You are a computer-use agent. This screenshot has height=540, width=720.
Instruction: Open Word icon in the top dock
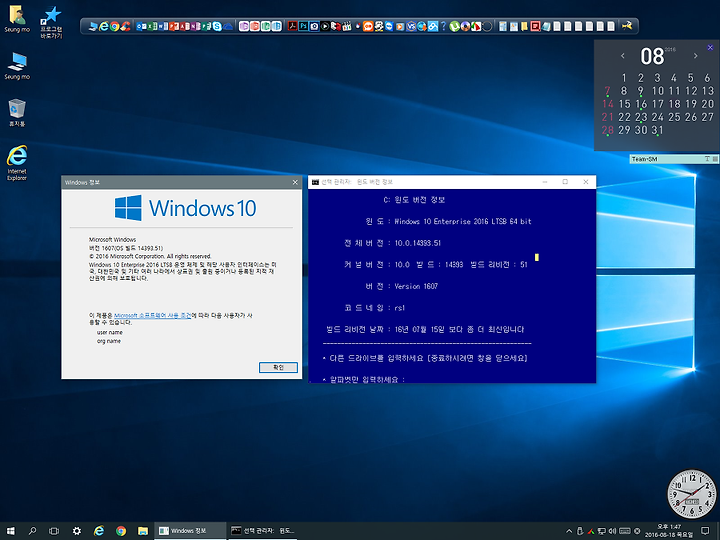click(163, 26)
